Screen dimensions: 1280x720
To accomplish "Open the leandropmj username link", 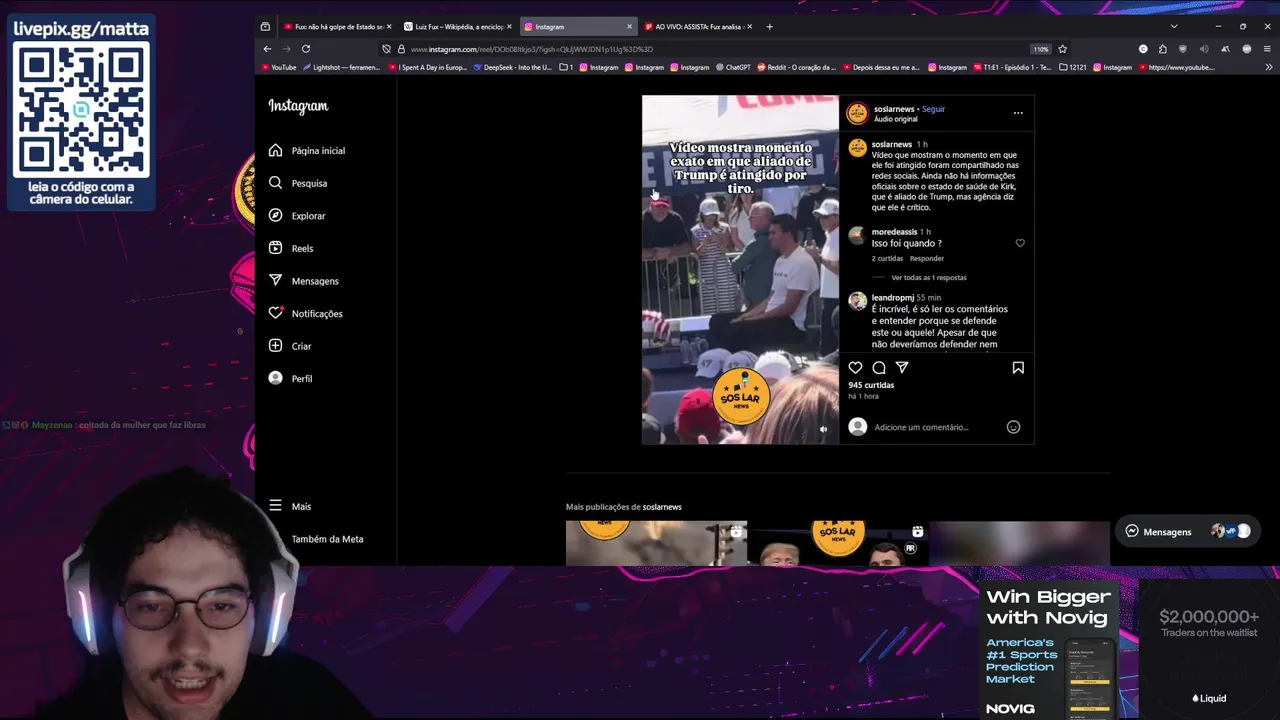I will (893, 298).
